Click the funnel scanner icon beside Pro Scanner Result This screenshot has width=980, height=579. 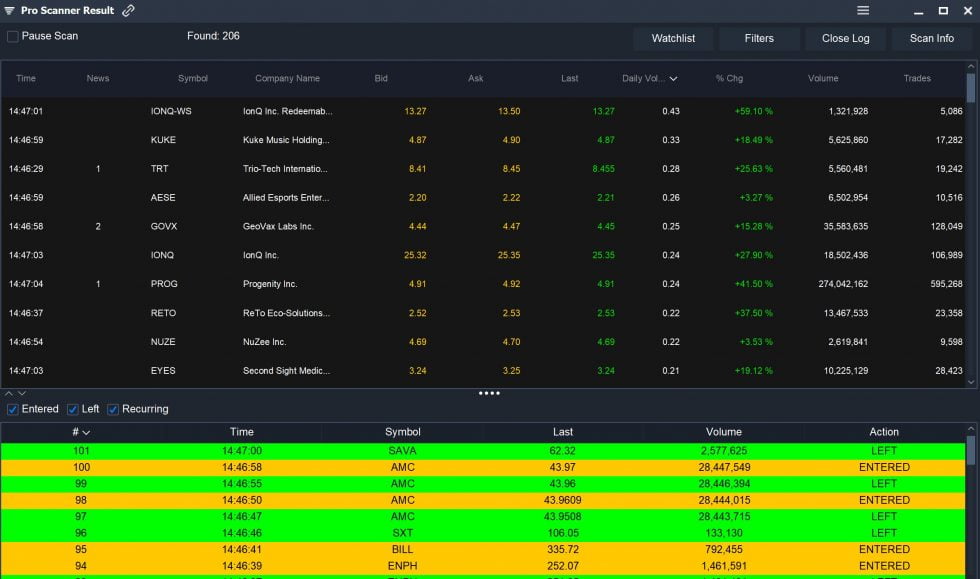click(x=9, y=10)
